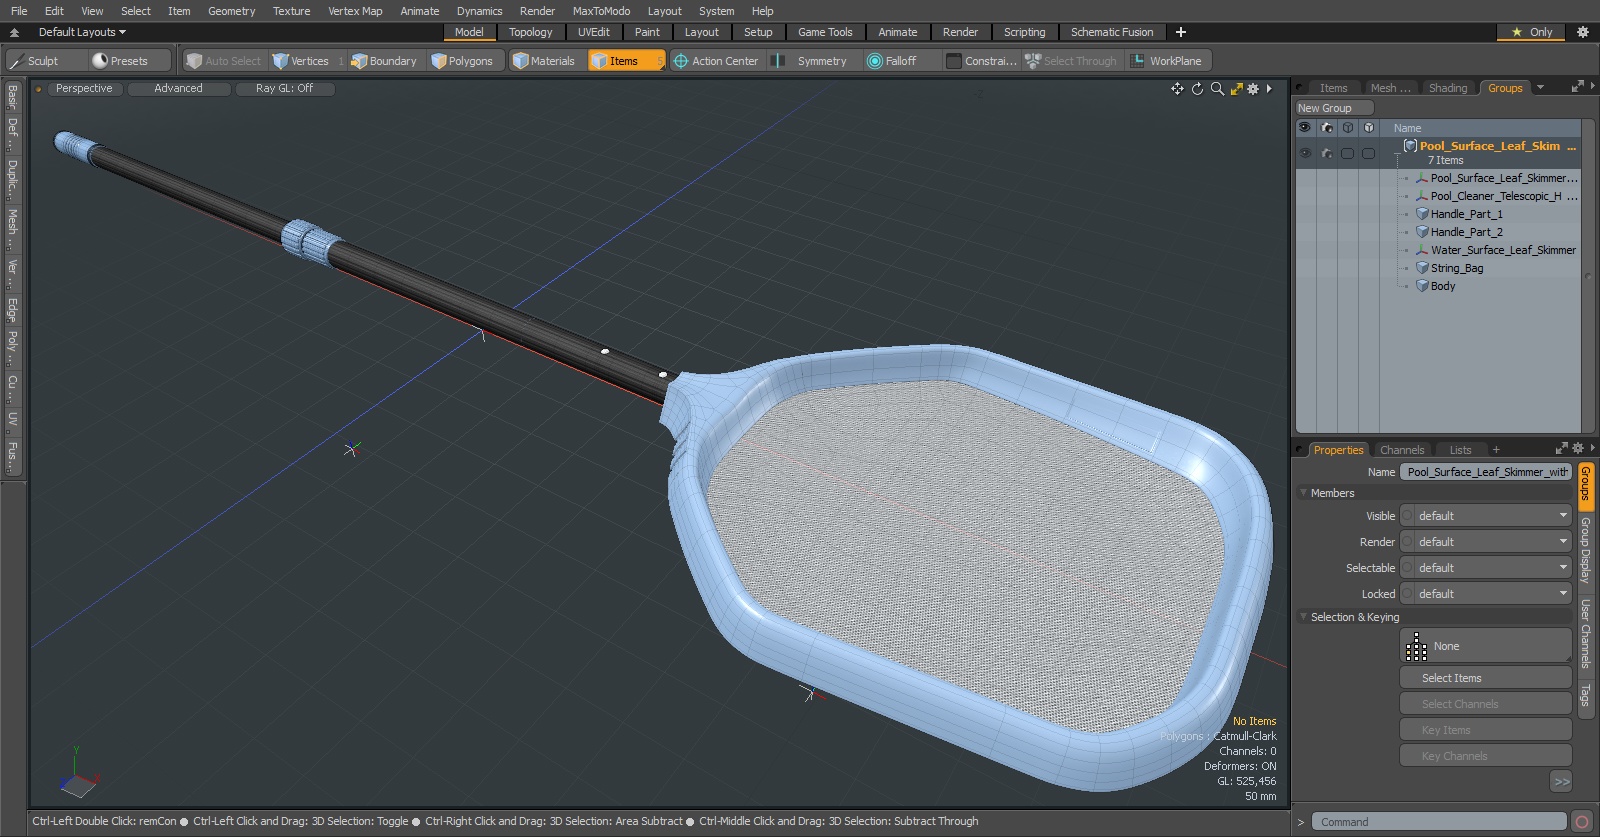Open the Geometry menu
The width and height of the screenshot is (1600, 837).
231,11
